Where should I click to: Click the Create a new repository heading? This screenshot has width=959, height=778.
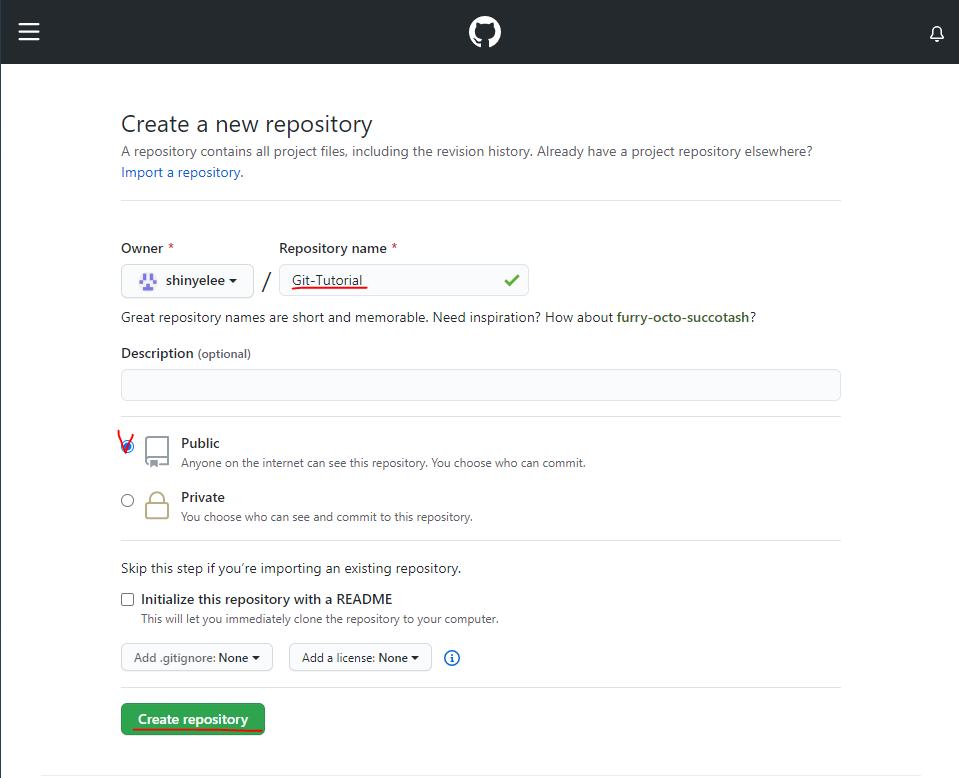point(246,124)
